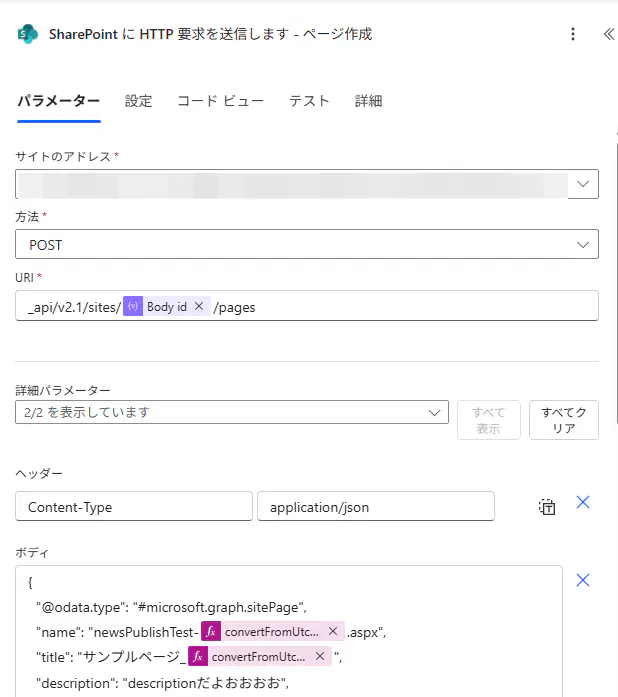Viewport: 618px width, 697px height.
Task: Click the Body id token label
Action: [x=167, y=307]
